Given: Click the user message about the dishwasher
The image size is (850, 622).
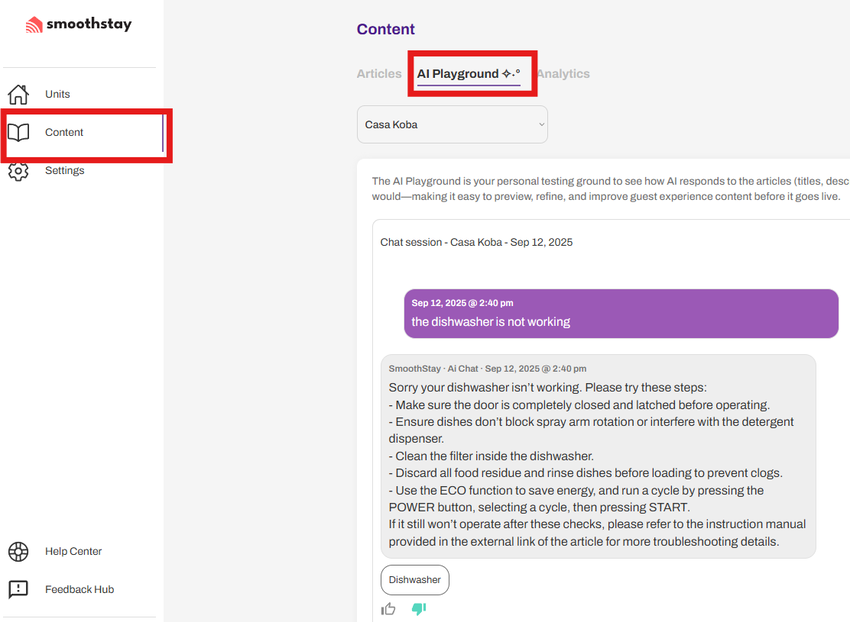Looking at the screenshot, I should click(491, 322).
